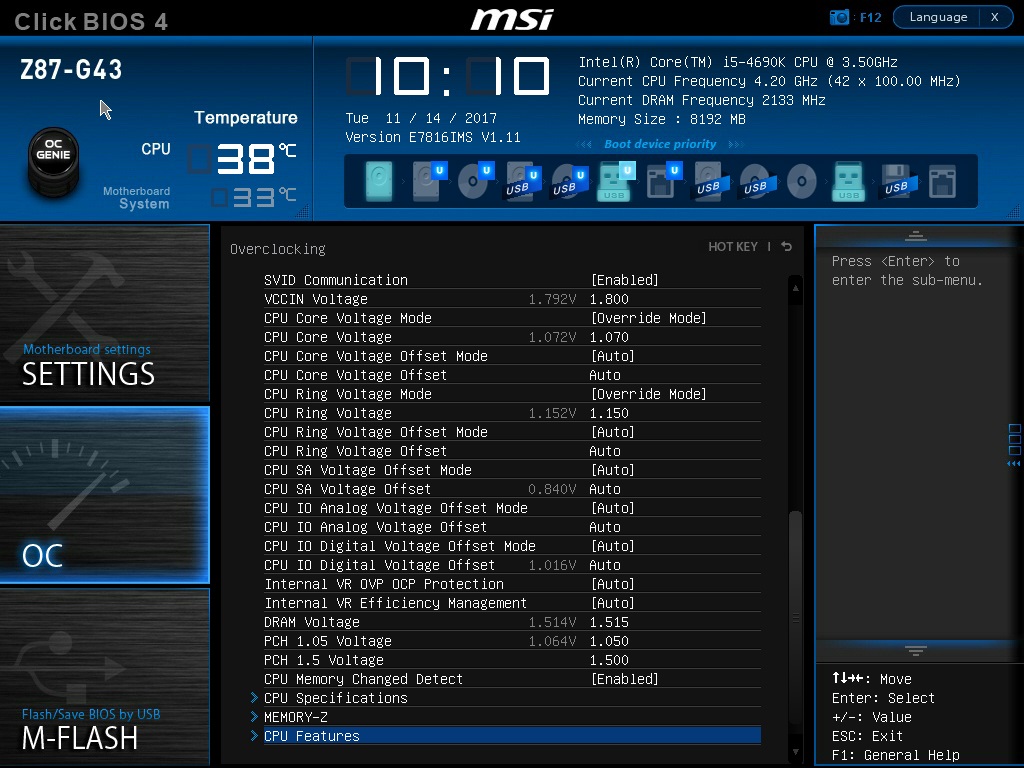Select the UEFI USB CD/DVD boot icon
Viewport: 1024px width, 768px height.
pyautogui.click(x=569, y=181)
